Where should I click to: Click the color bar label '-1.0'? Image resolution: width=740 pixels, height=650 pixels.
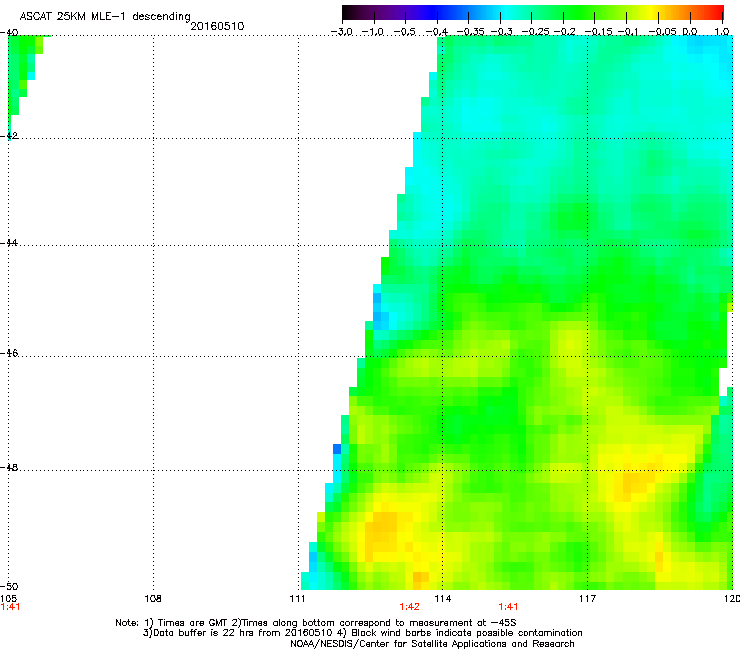point(373,32)
